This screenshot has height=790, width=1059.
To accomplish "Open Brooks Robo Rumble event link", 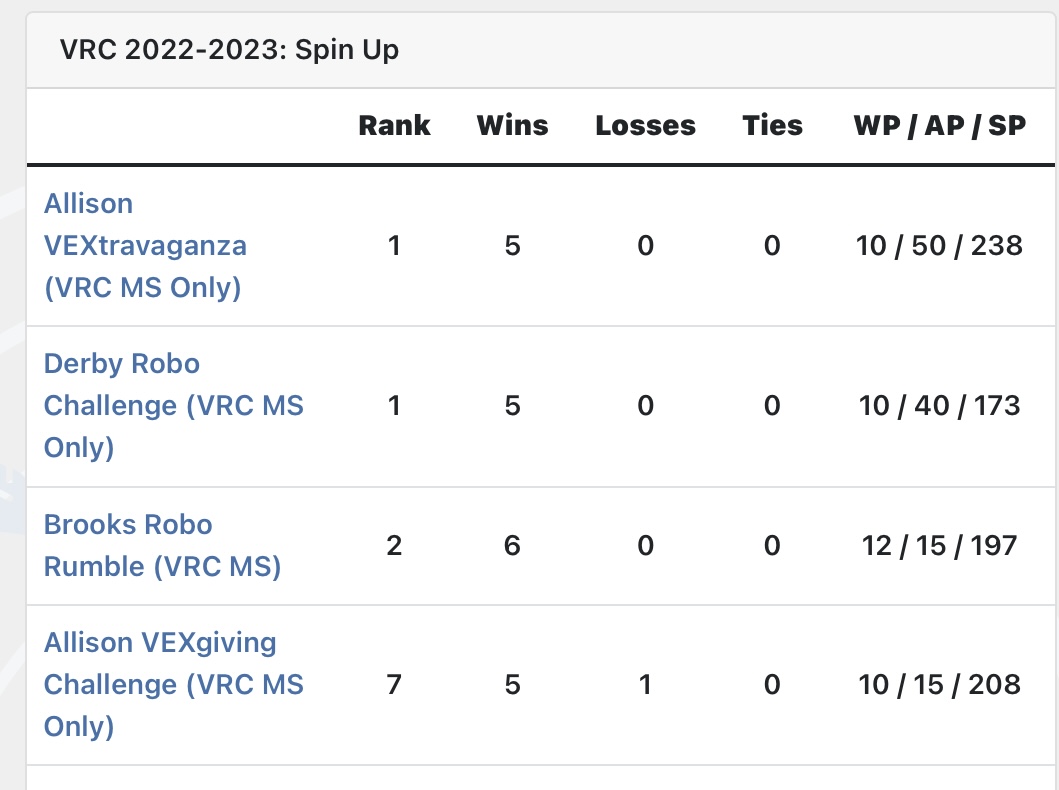I will pos(162,546).
